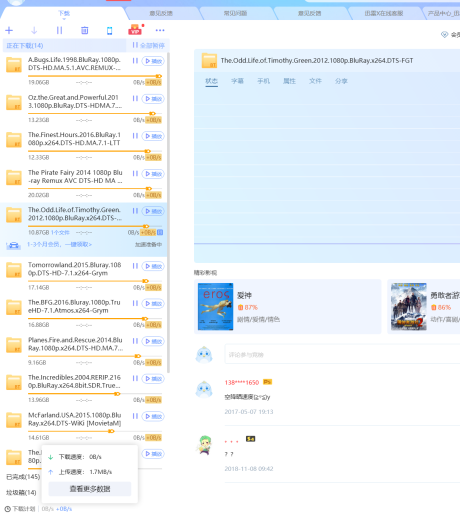Open the 分享 detail tab
The height and width of the screenshot is (514, 460).
pos(341,81)
